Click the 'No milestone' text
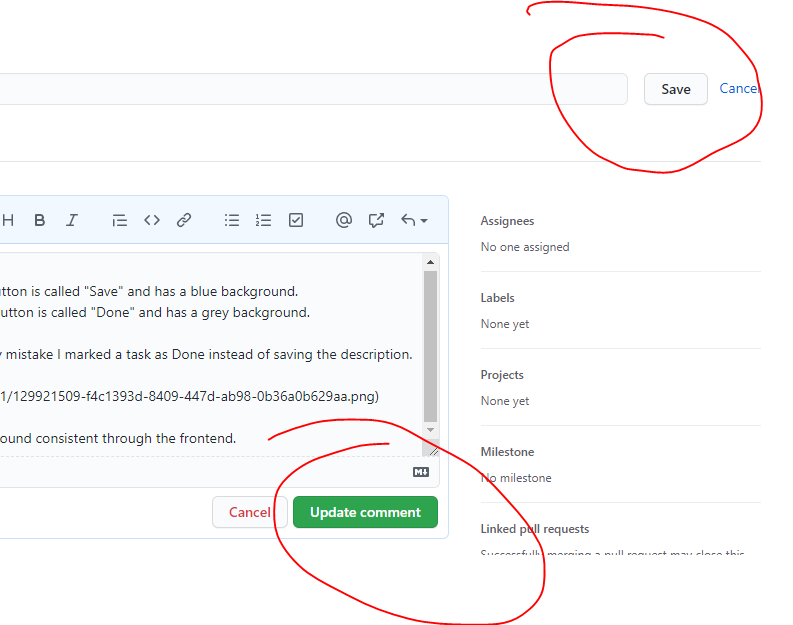The height and width of the screenshot is (625, 793). 516,478
